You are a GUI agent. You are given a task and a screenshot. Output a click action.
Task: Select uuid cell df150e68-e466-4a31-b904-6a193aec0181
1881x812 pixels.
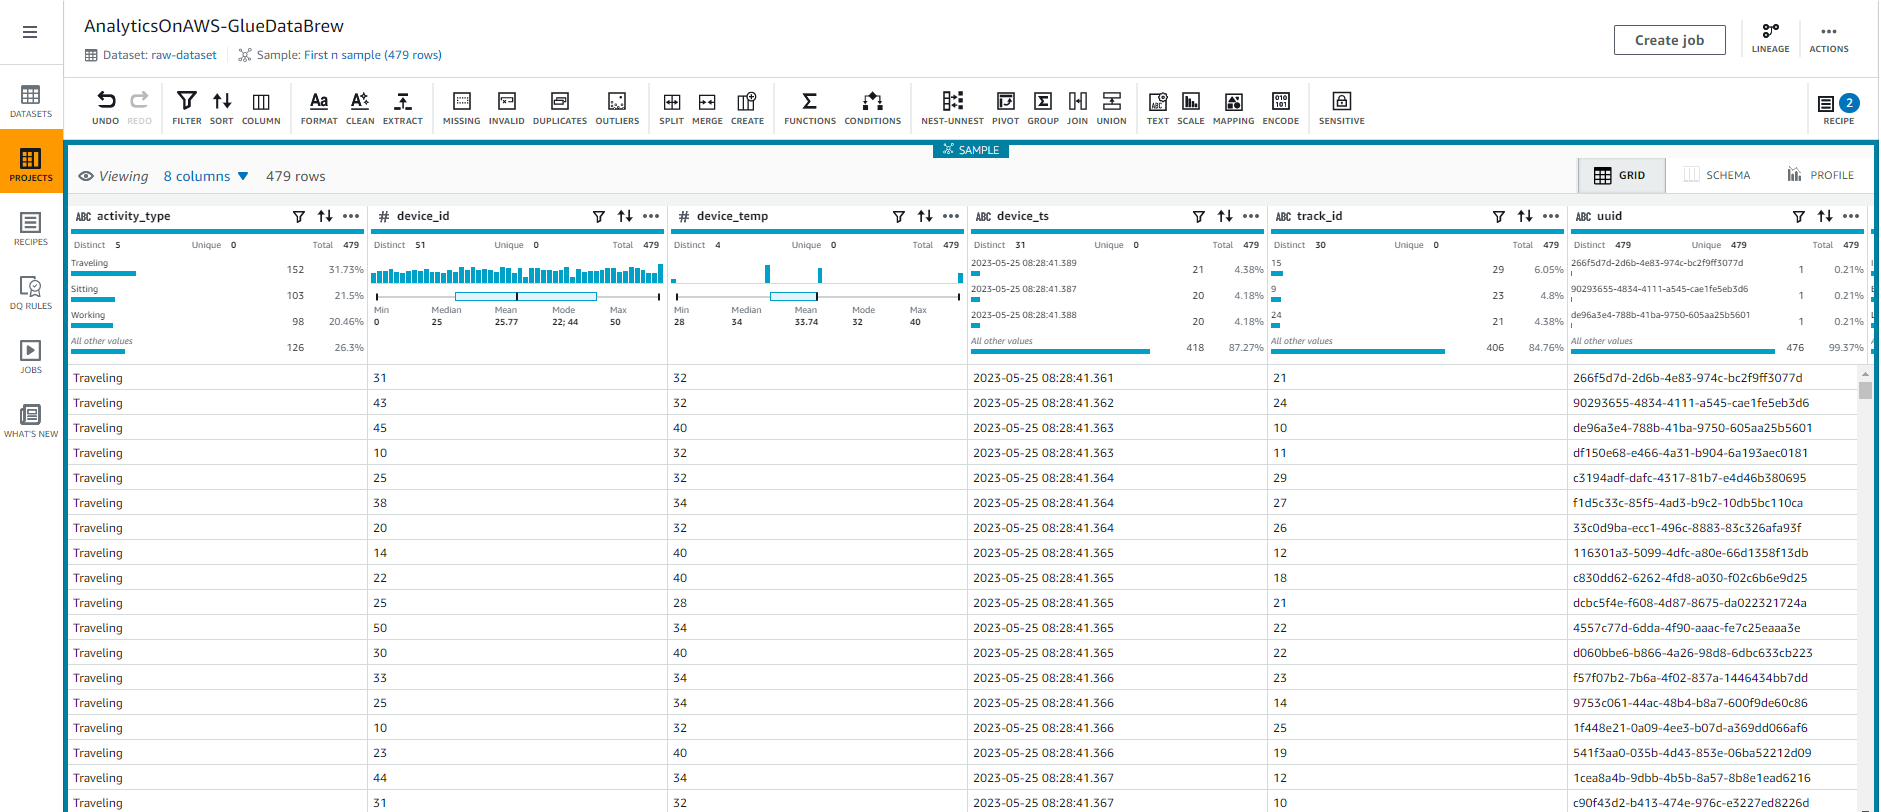pos(1690,453)
